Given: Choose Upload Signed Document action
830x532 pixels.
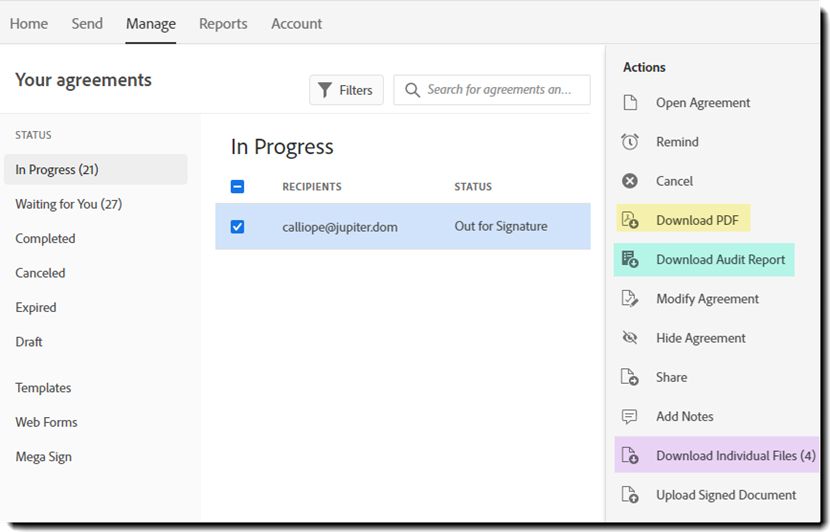Looking at the screenshot, I should (x=726, y=495).
